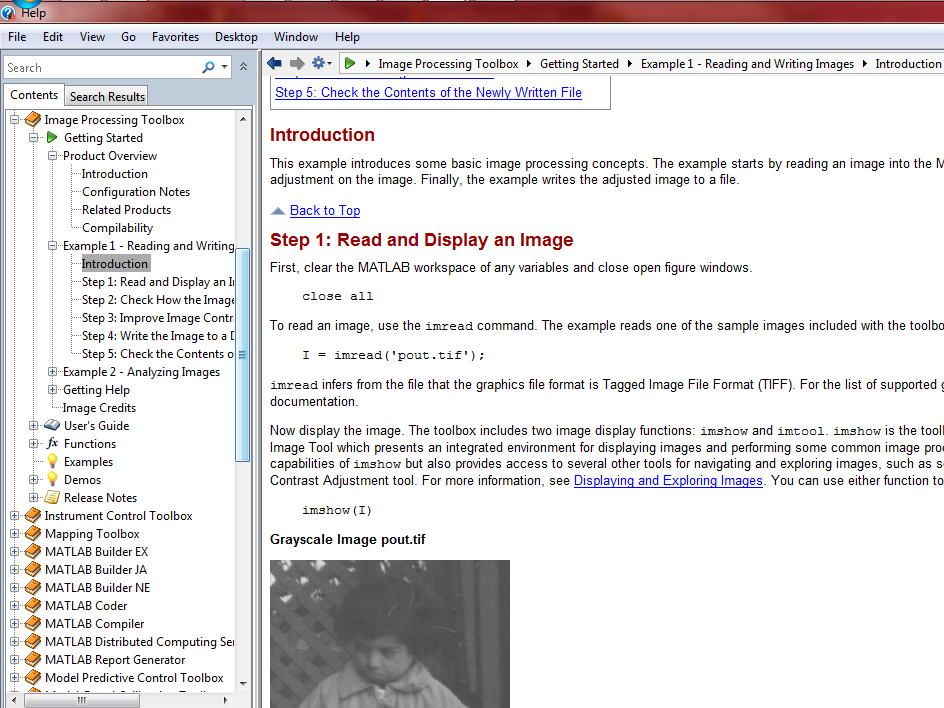Select Configuration Notes in the tree
Screen dimensions: 944x708
(136, 192)
